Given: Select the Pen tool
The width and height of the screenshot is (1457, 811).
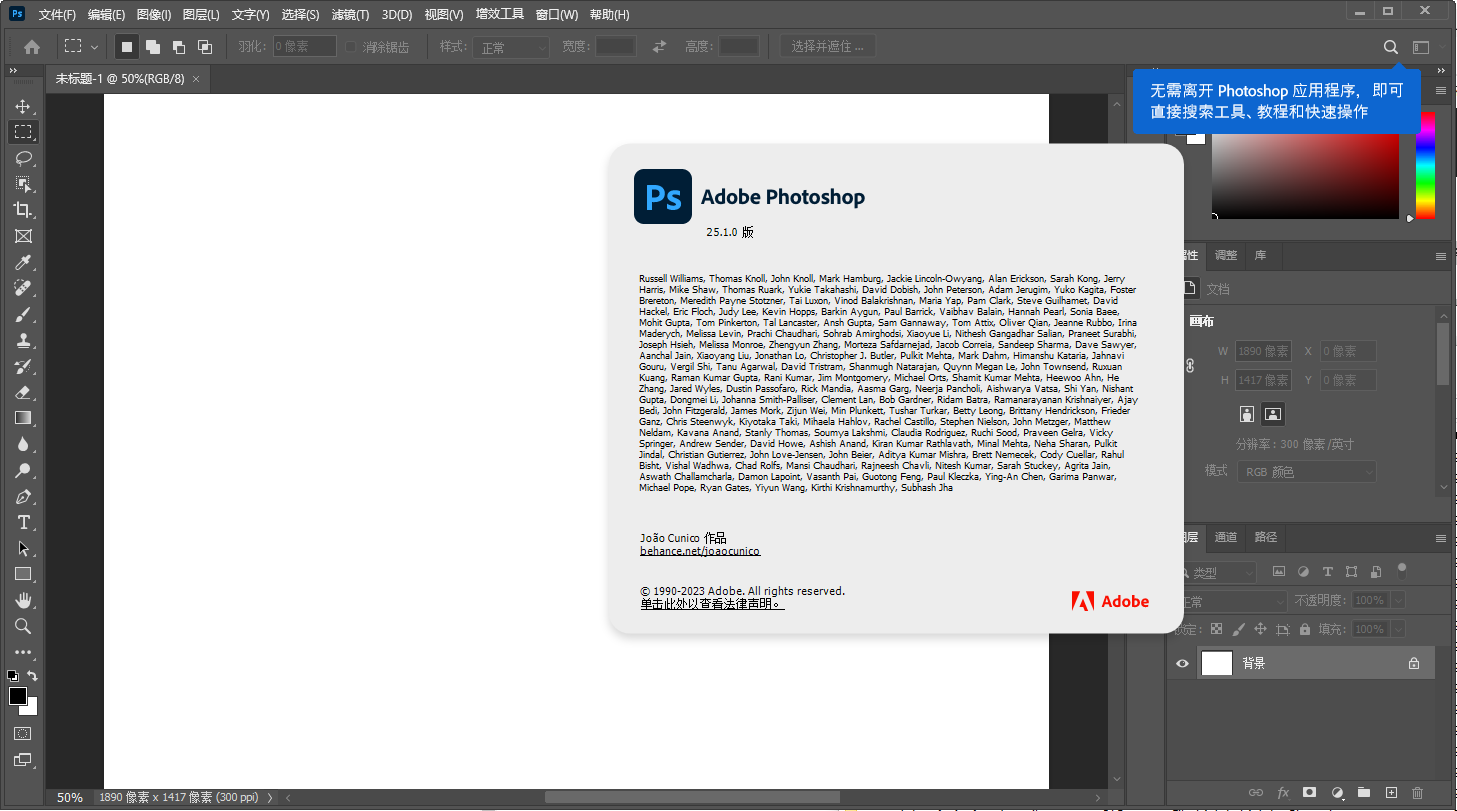Looking at the screenshot, I should [x=23, y=496].
